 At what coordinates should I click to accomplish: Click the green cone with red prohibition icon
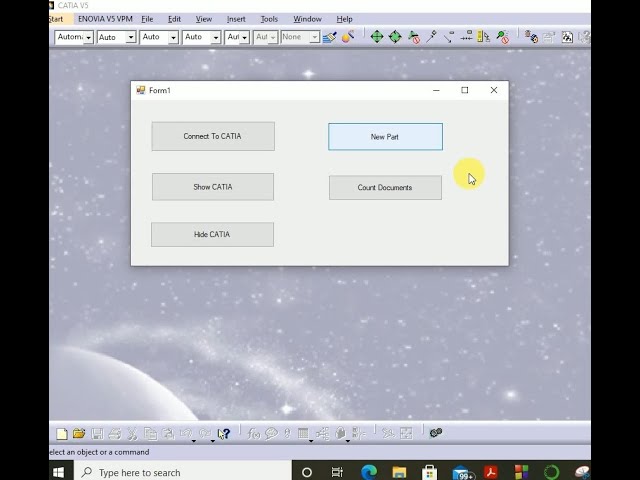point(414,37)
